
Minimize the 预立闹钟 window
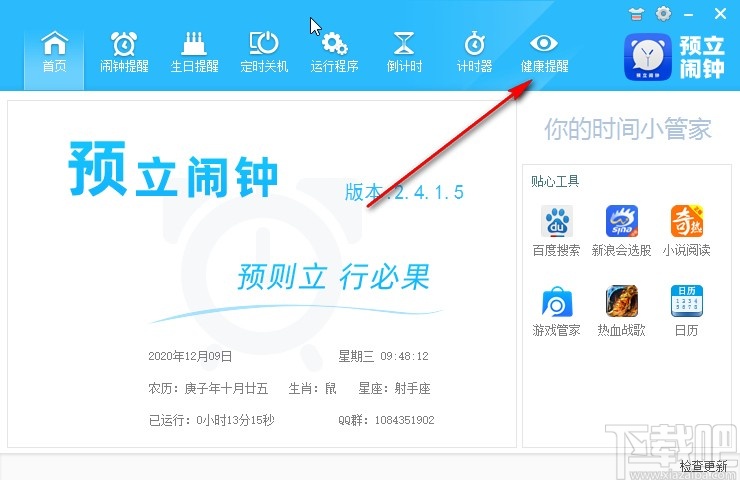(x=689, y=15)
